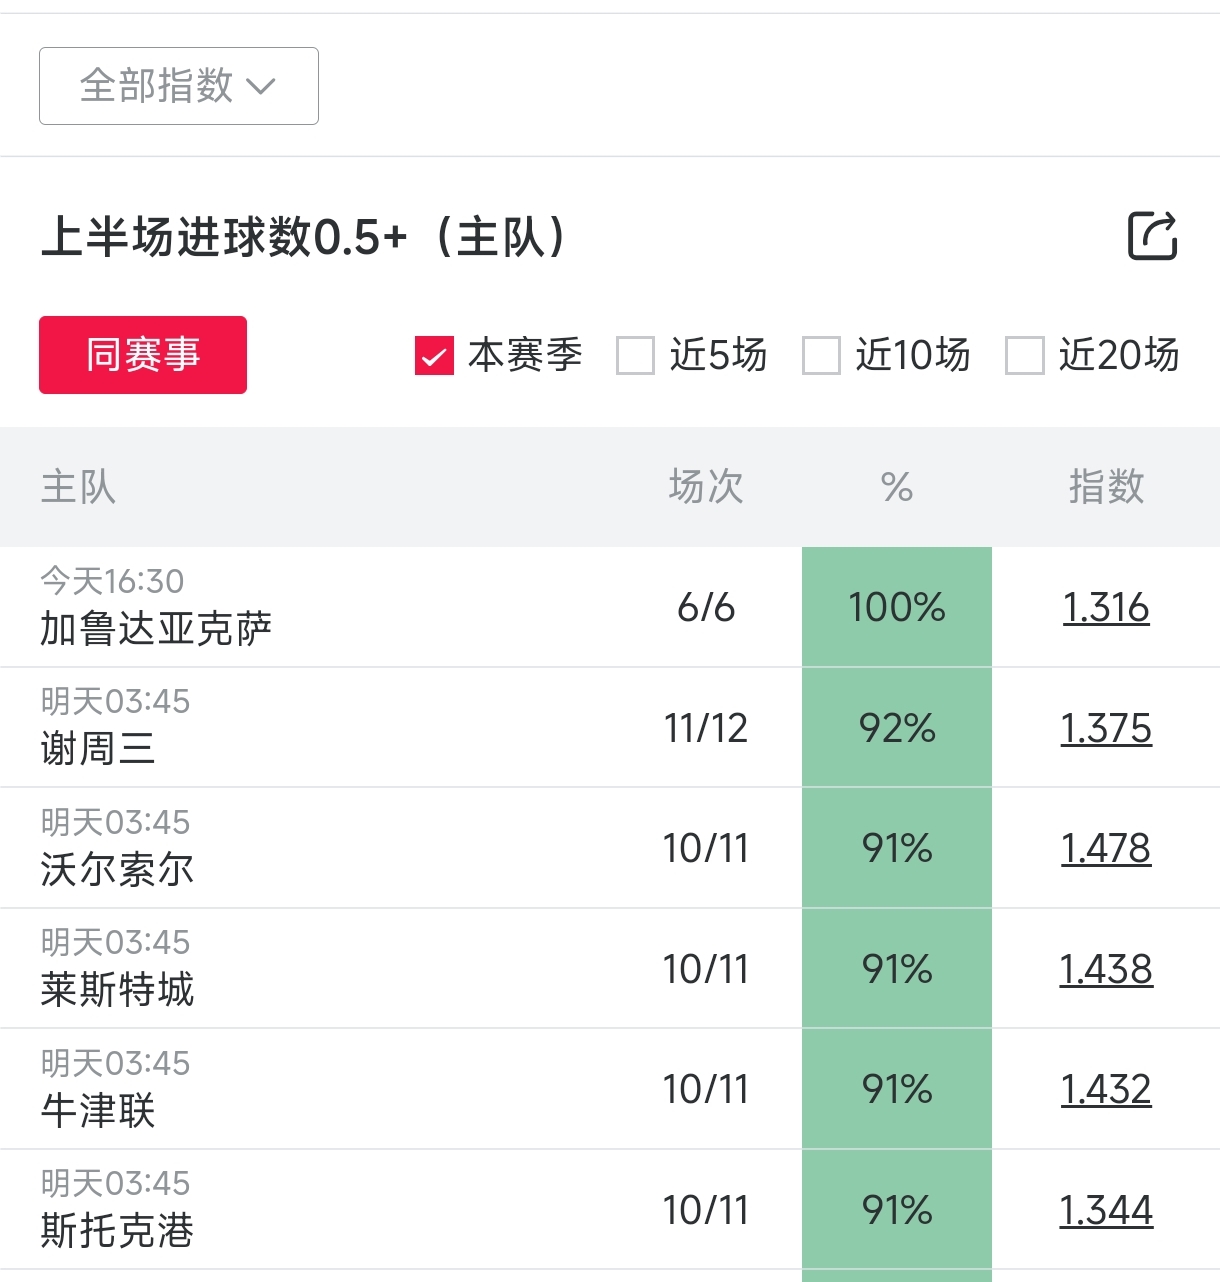Open the 1.316 odds link
Image resolution: width=1220 pixels, height=1282 pixels.
[x=1106, y=608]
